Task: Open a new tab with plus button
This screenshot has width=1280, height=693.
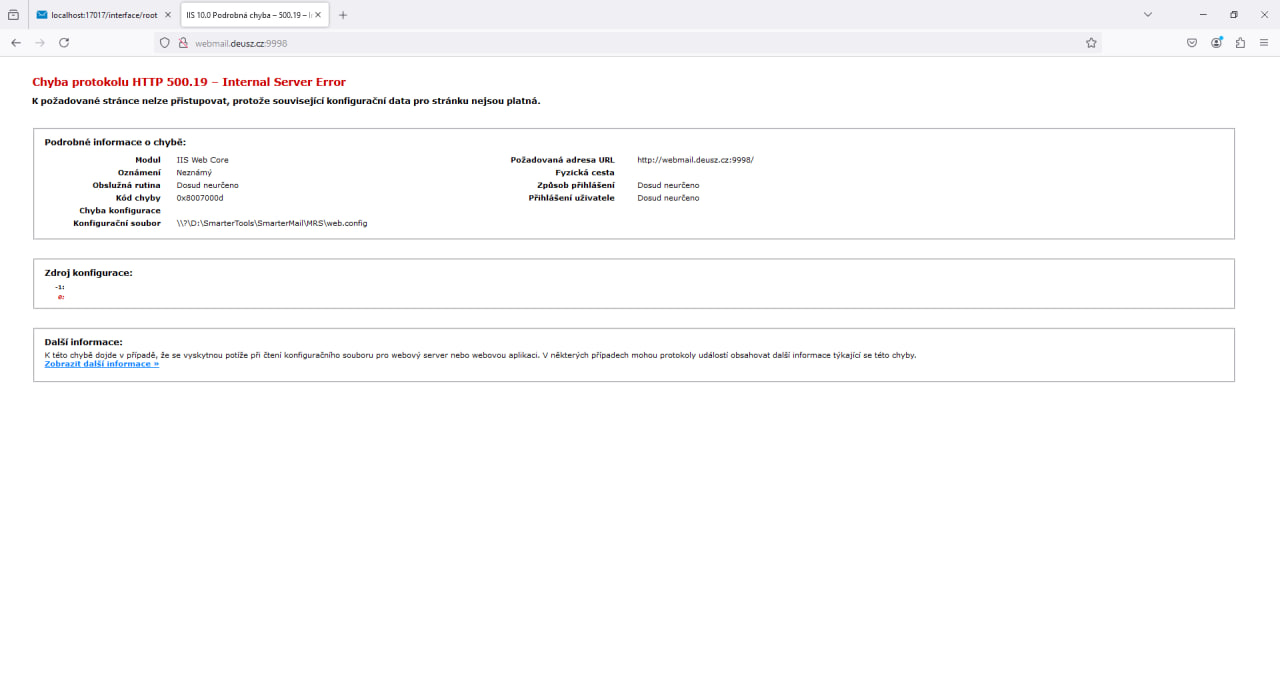Action: tap(343, 15)
